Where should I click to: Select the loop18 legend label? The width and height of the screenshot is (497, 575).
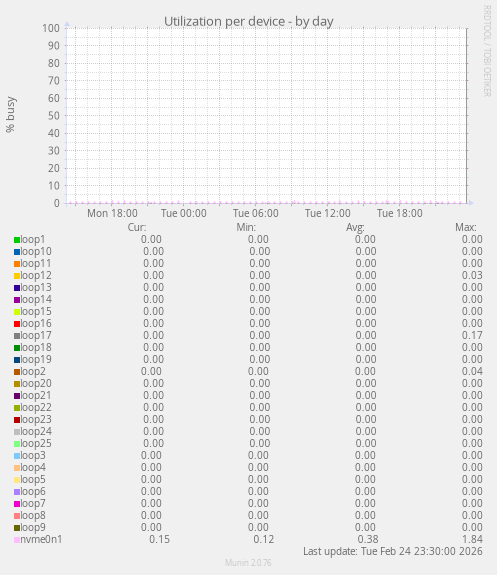[x=36, y=347]
